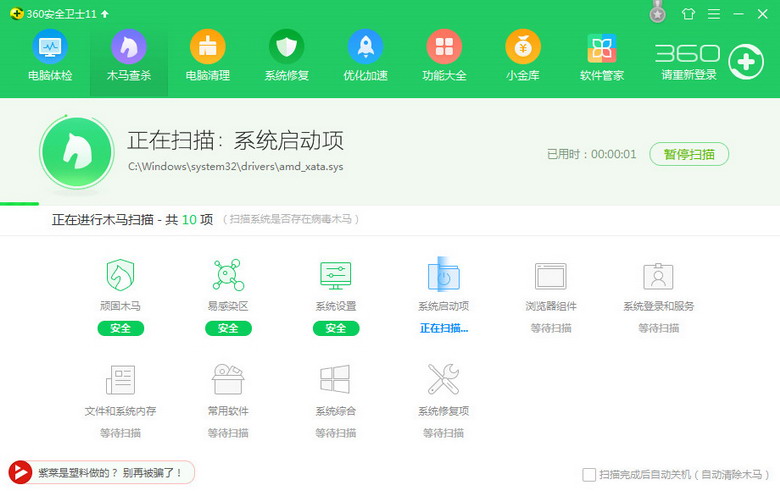Screen dimensions: 780x491
Task: Click the upgrade arrow next to 360安全卫士11
Action: tap(104, 14)
